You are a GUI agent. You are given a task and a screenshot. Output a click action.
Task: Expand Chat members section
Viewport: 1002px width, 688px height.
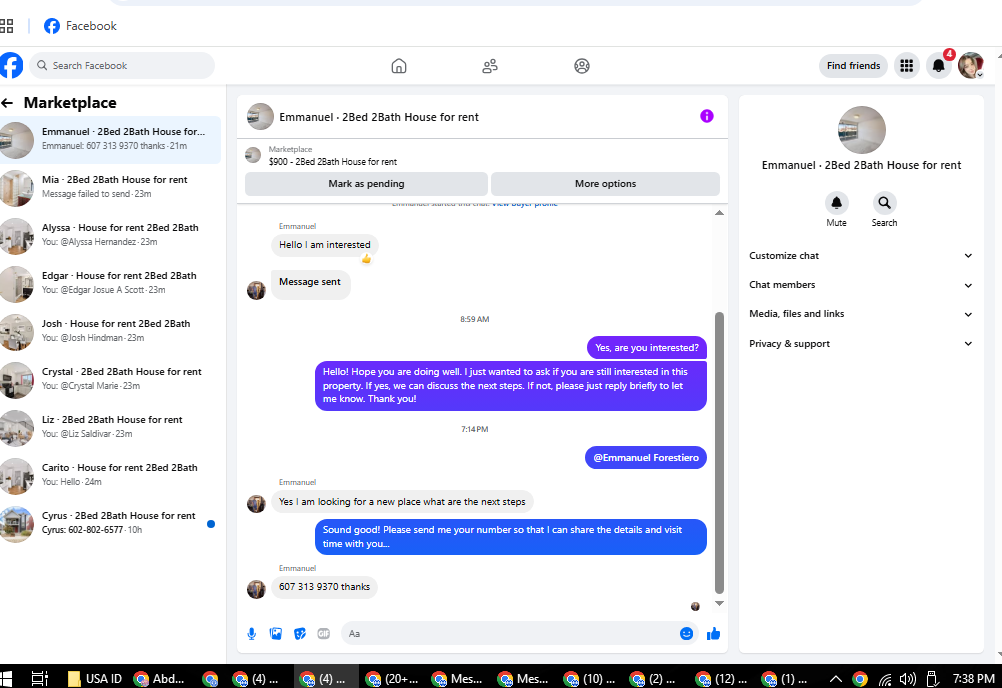861,285
